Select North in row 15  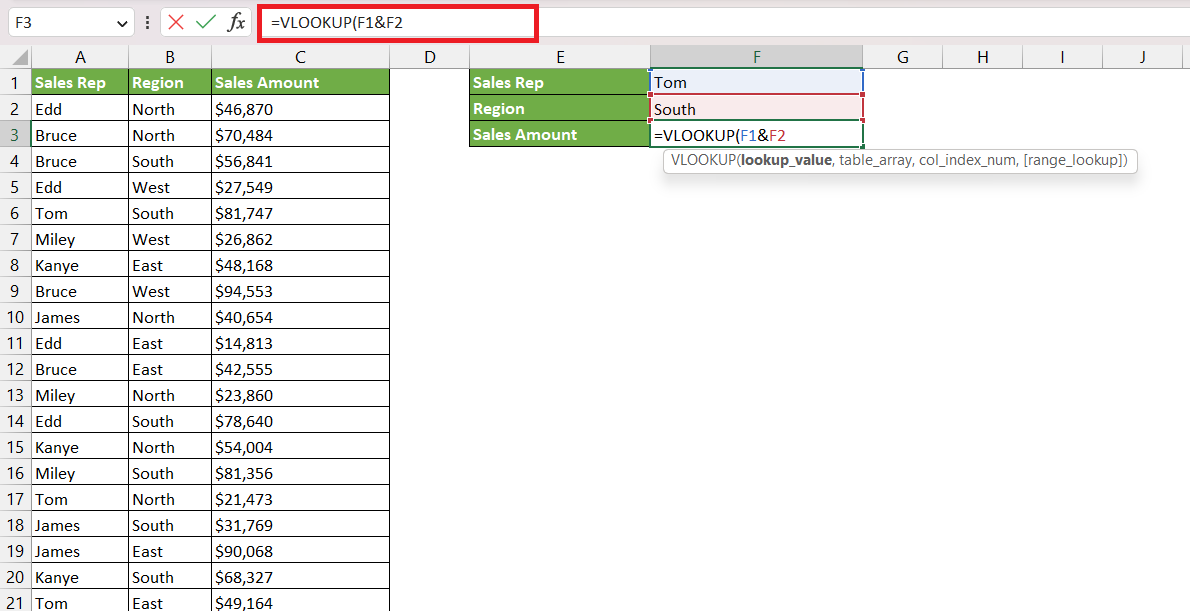coord(170,447)
